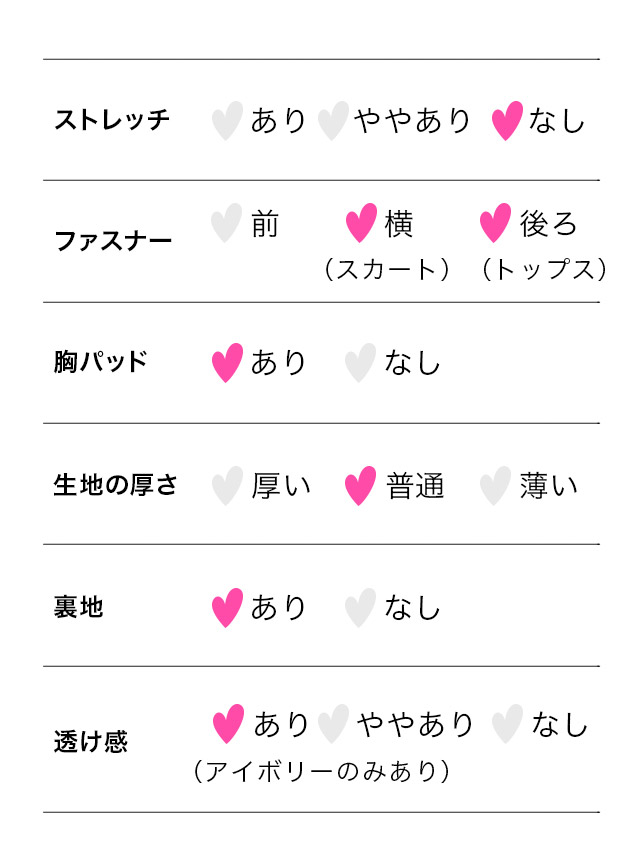Image resolution: width=640 pixels, height=854 pixels.
Task: Click the pink heart beside ストレッチ なし
Action: pos(507,120)
